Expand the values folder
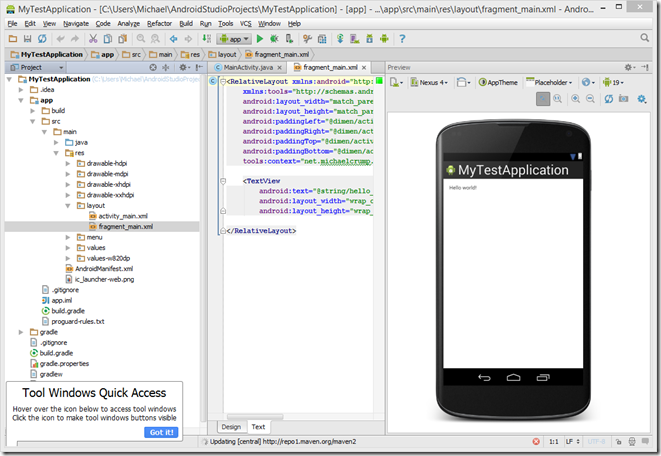Image resolution: width=661 pixels, height=456 pixels. 68,248
